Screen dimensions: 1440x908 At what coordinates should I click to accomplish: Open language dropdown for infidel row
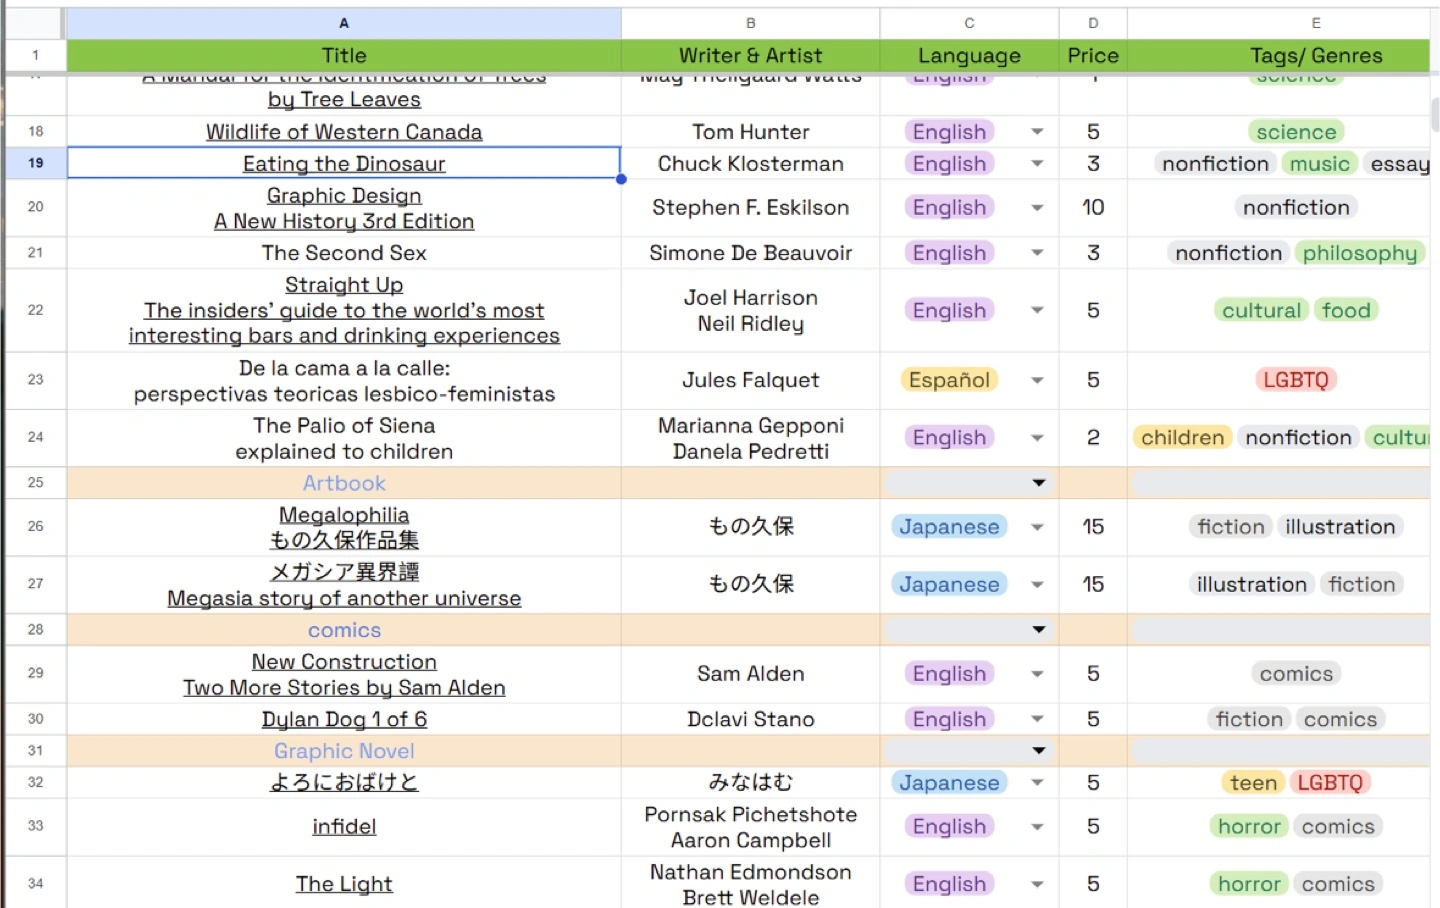pyautogui.click(x=1037, y=827)
